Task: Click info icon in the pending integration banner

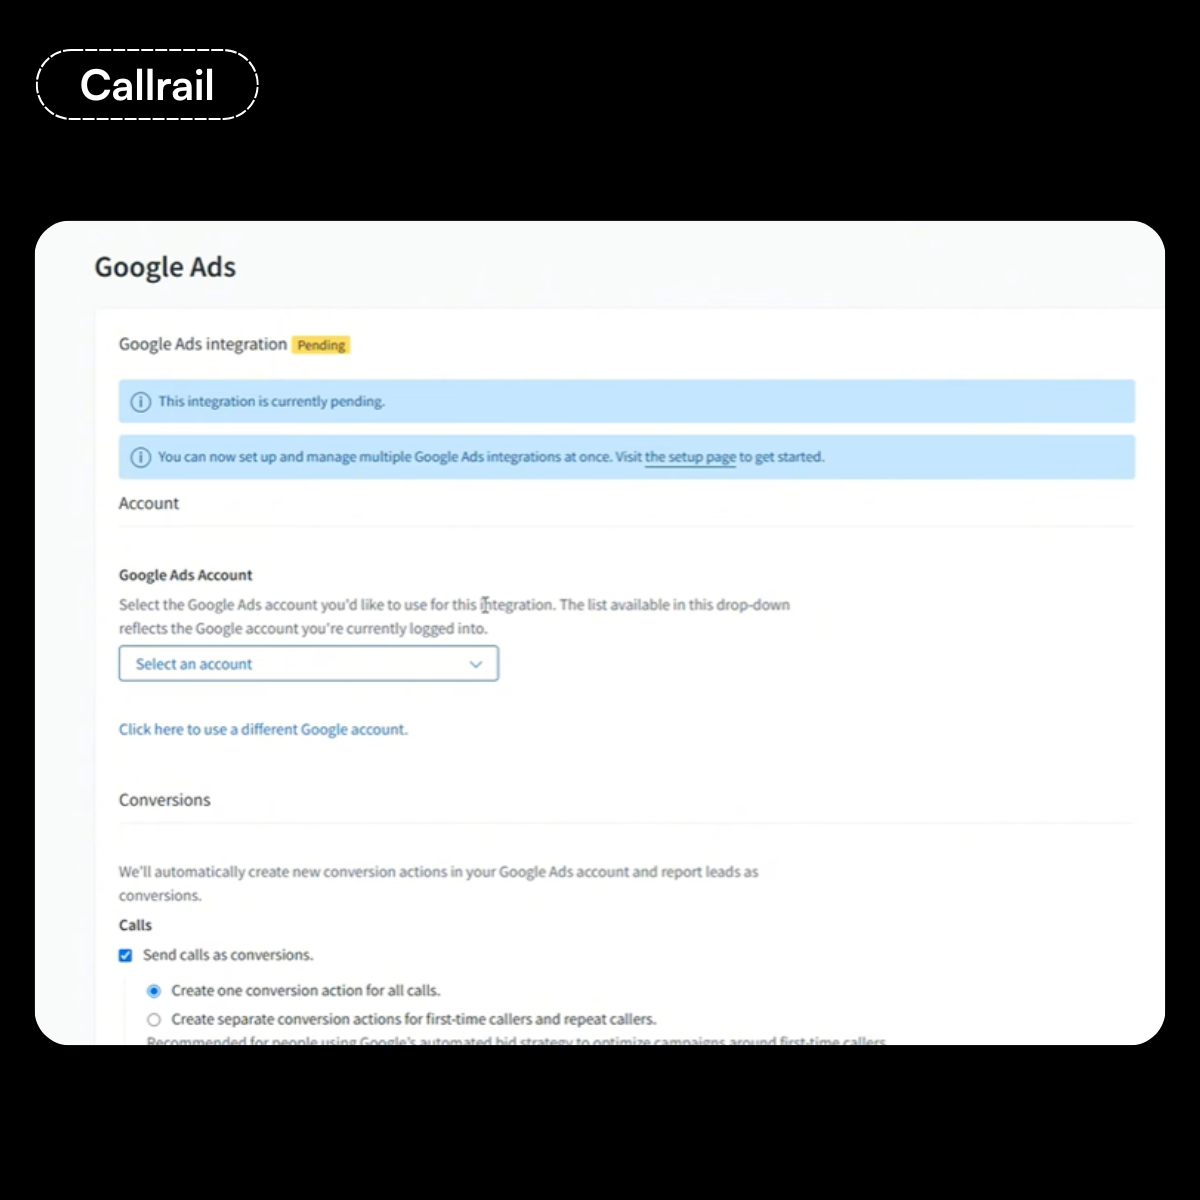Action: pos(140,402)
